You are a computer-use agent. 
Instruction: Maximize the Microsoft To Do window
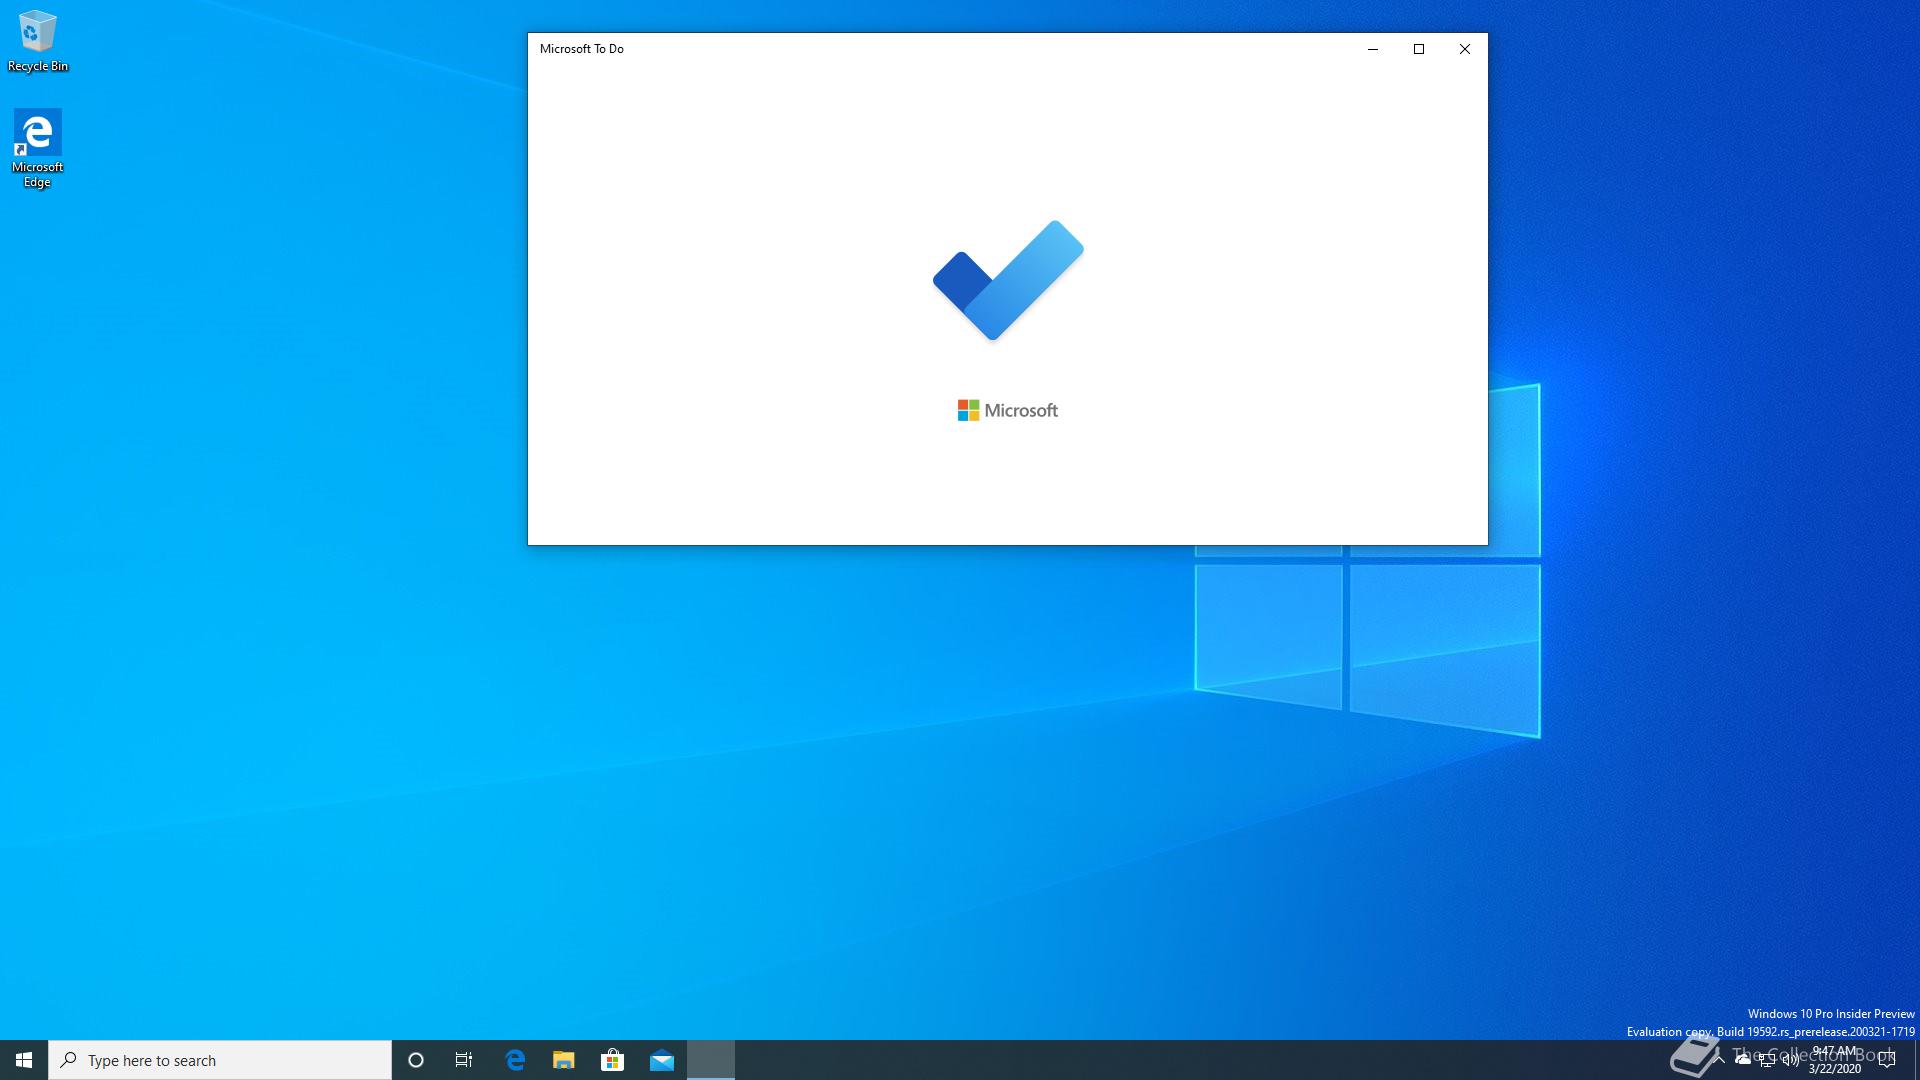[x=1419, y=49]
